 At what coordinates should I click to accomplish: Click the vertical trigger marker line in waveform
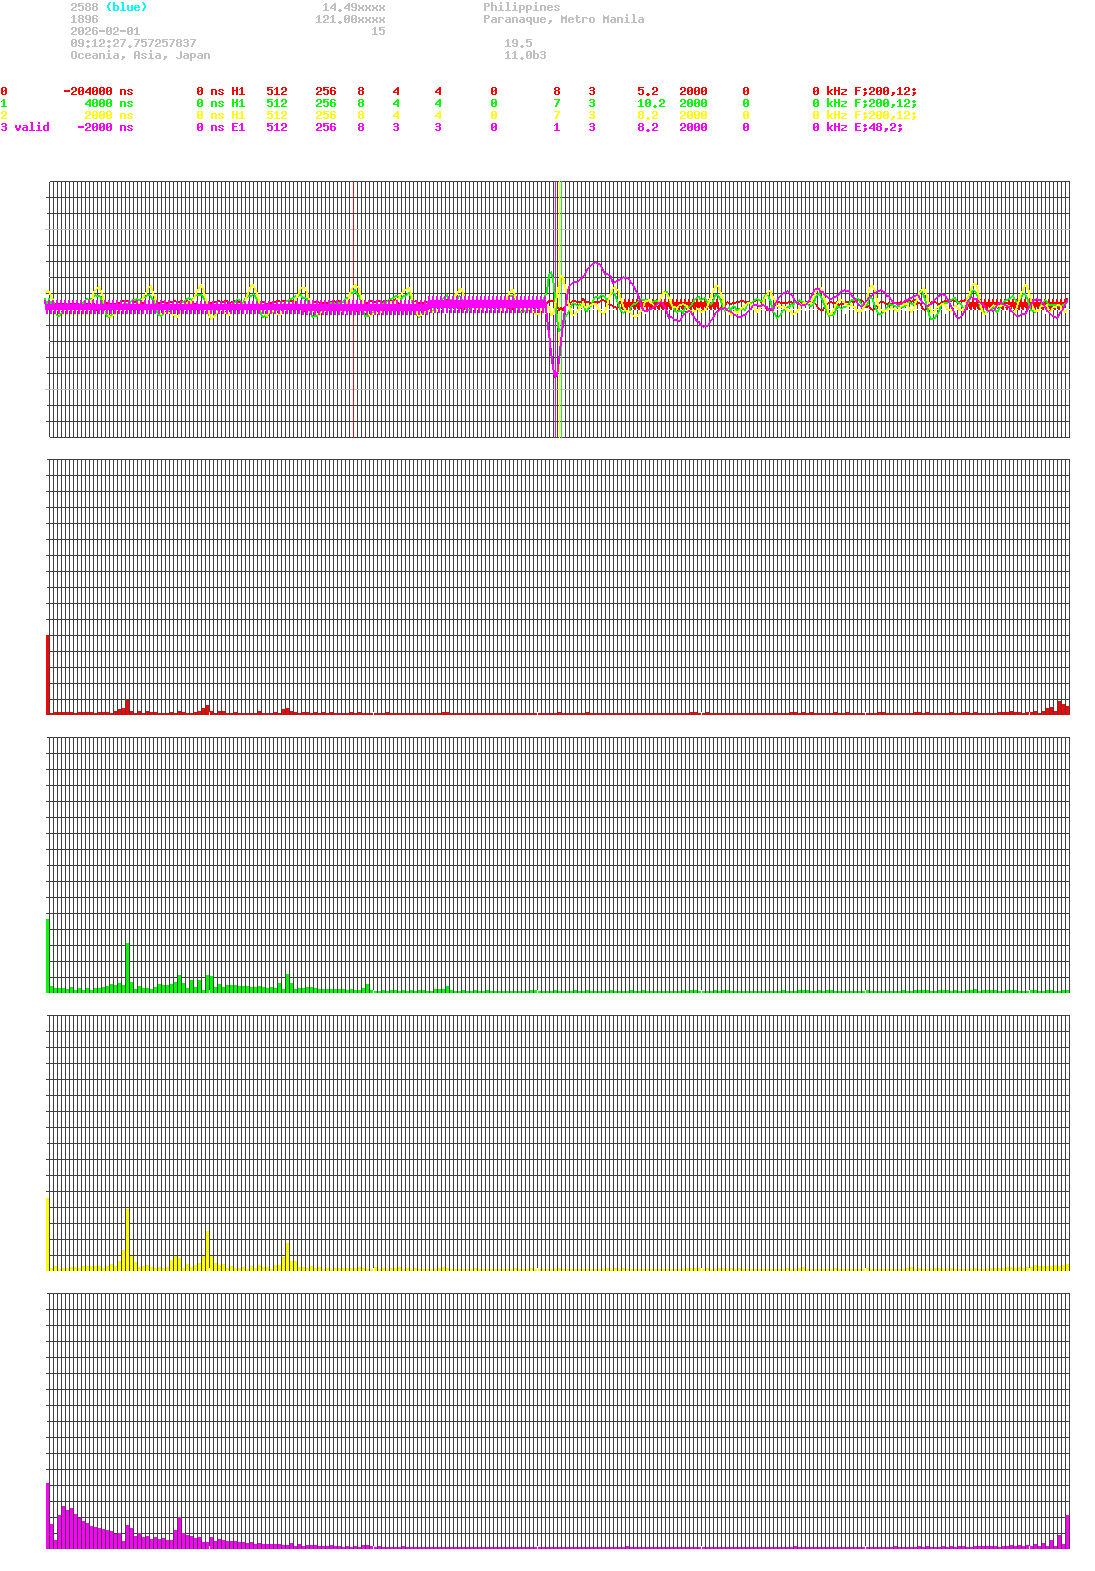point(556,309)
